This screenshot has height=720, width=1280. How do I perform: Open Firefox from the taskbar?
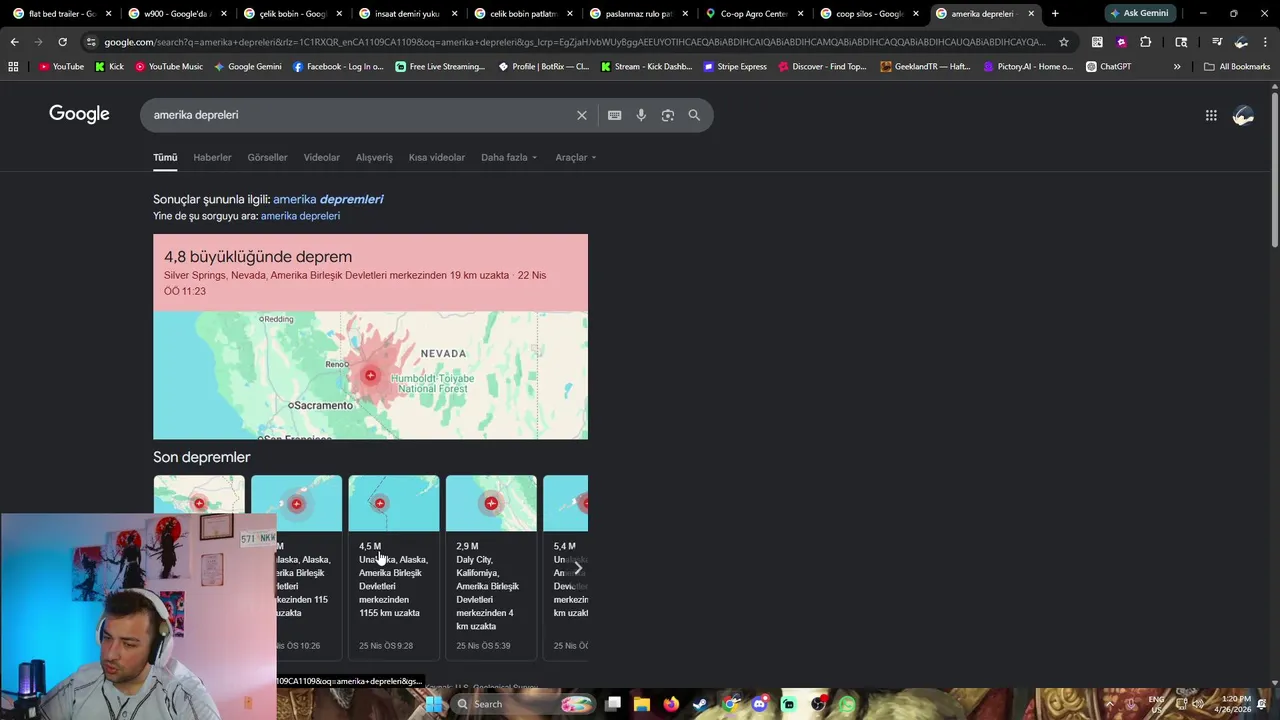[671, 704]
